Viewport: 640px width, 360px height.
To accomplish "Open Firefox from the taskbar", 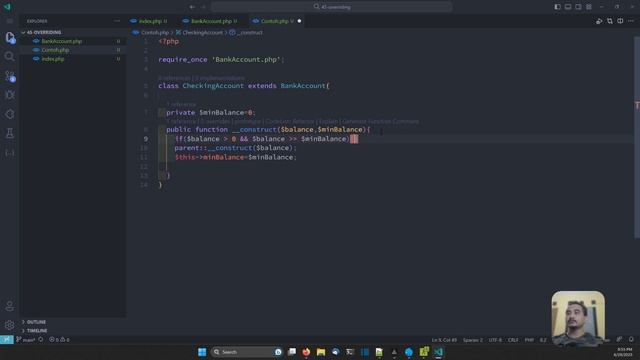I will click(306, 352).
